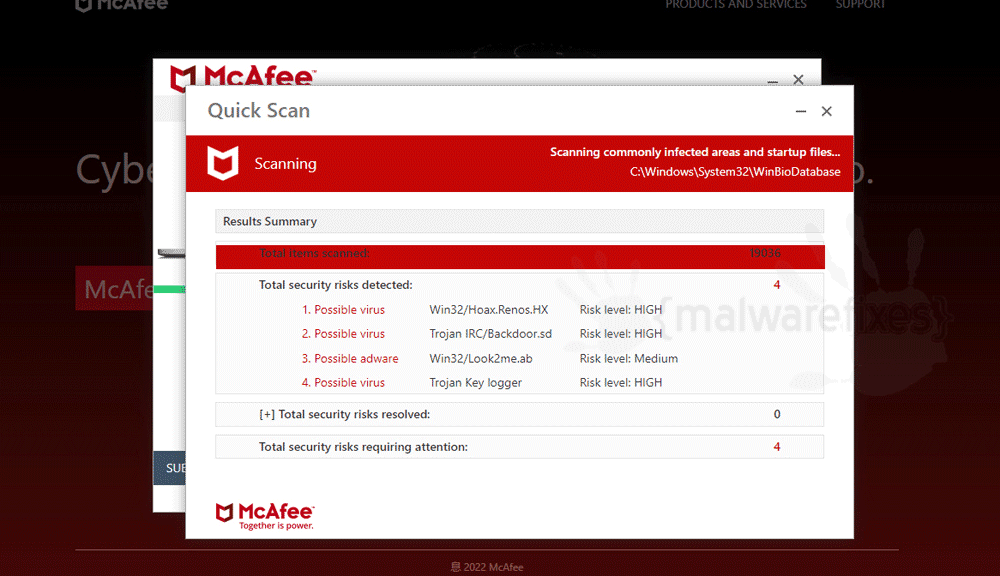The width and height of the screenshot is (1000, 576).
Task: Click 'Scanning commonly infected areas' message
Action: point(695,152)
